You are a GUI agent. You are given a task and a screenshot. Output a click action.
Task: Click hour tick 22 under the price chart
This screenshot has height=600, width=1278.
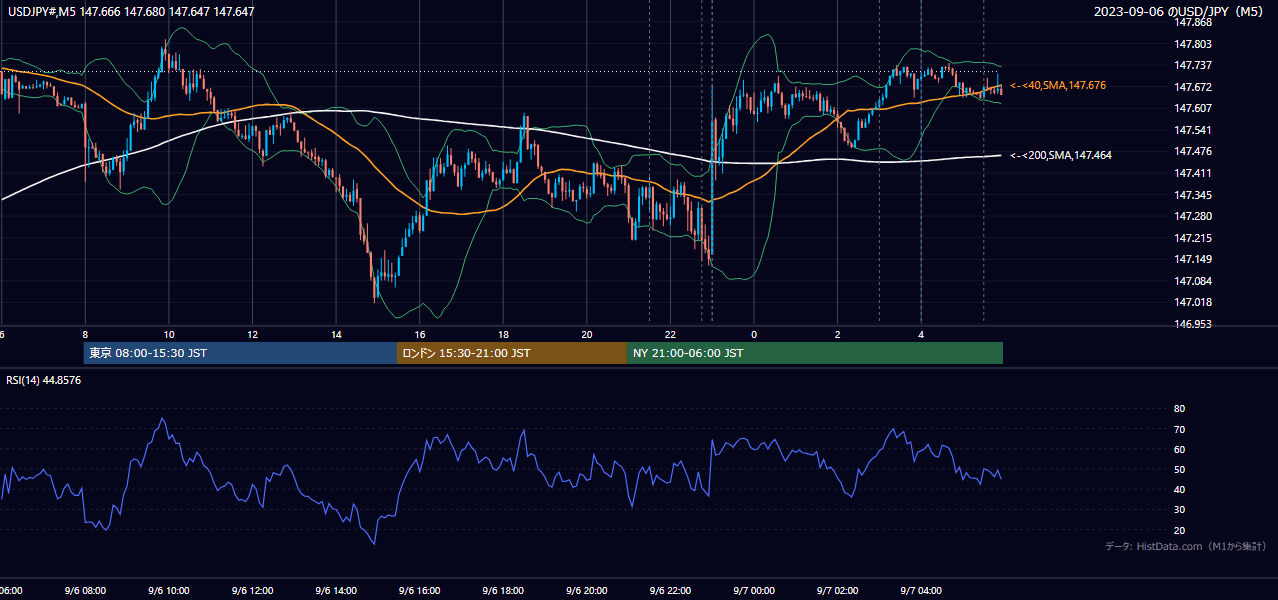[670, 335]
